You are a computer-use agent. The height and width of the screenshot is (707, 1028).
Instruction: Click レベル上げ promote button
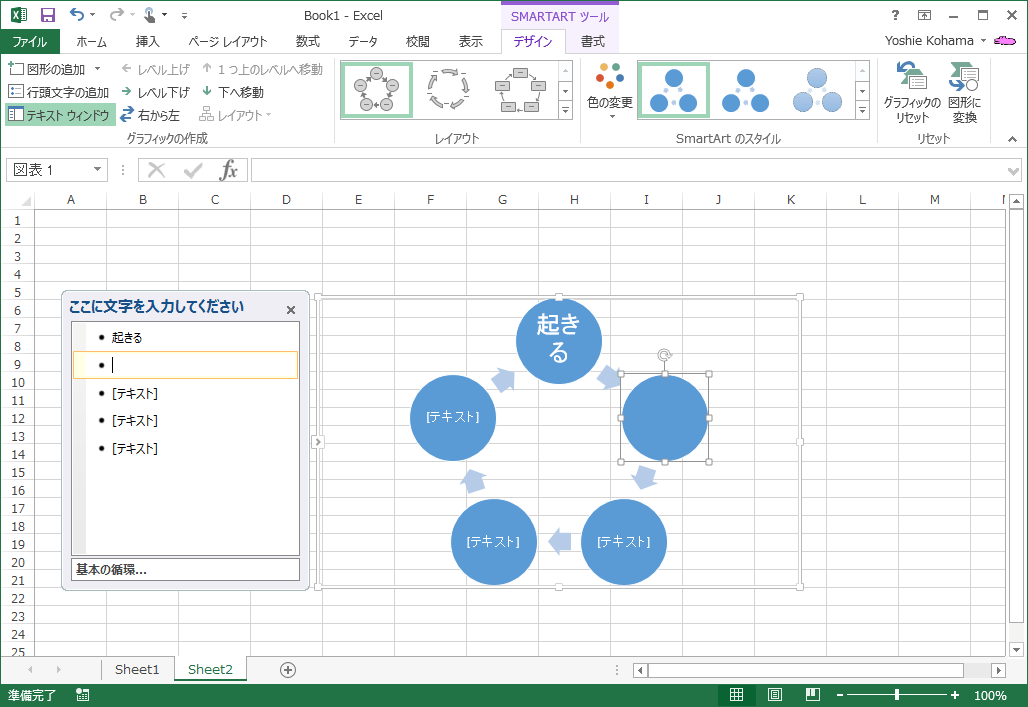(x=155, y=69)
